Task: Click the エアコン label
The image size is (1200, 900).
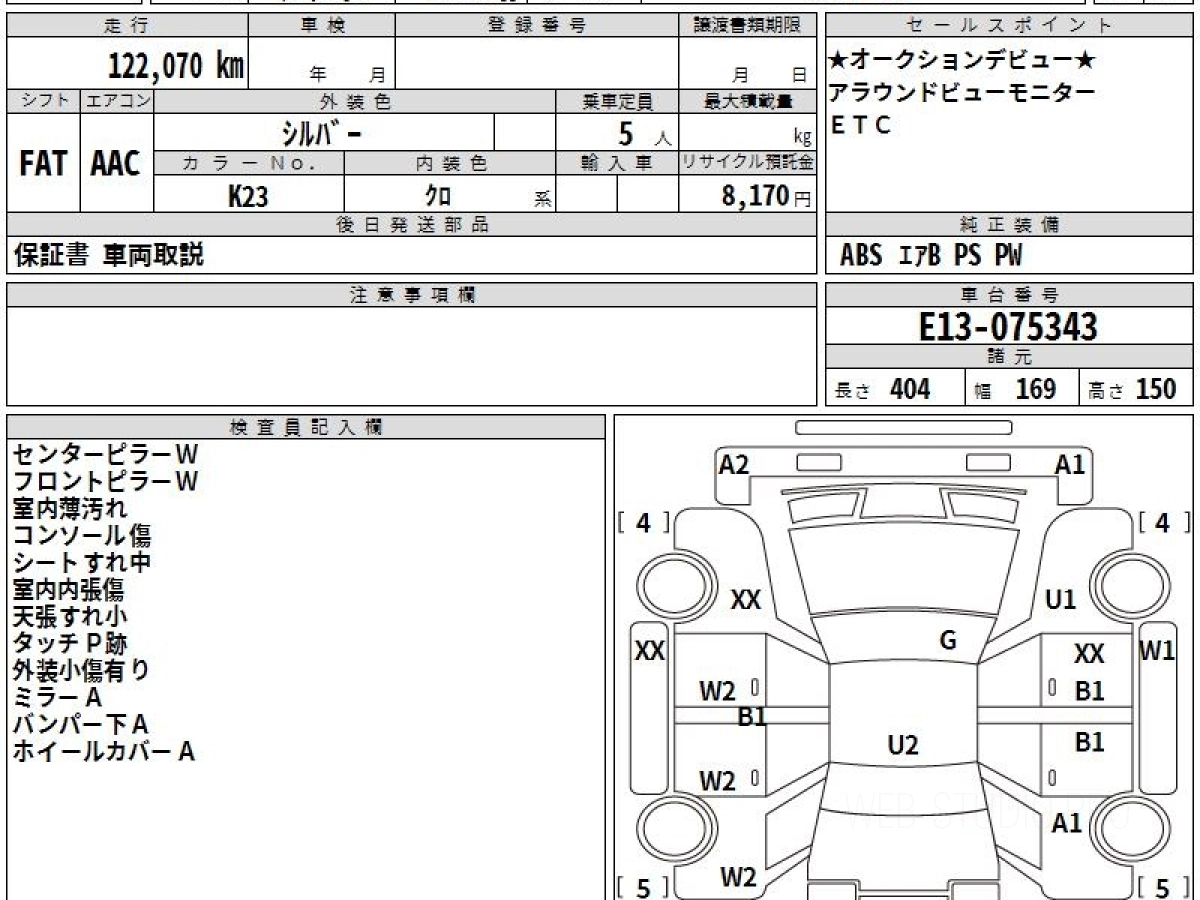Action: [x=117, y=101]
